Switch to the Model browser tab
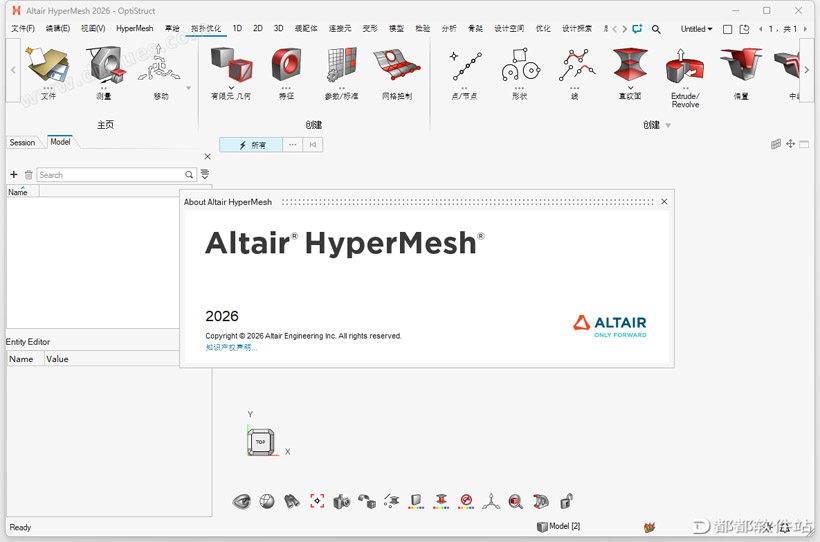The width and height of the screenshot is (820, 542). (x=60, y=142)
